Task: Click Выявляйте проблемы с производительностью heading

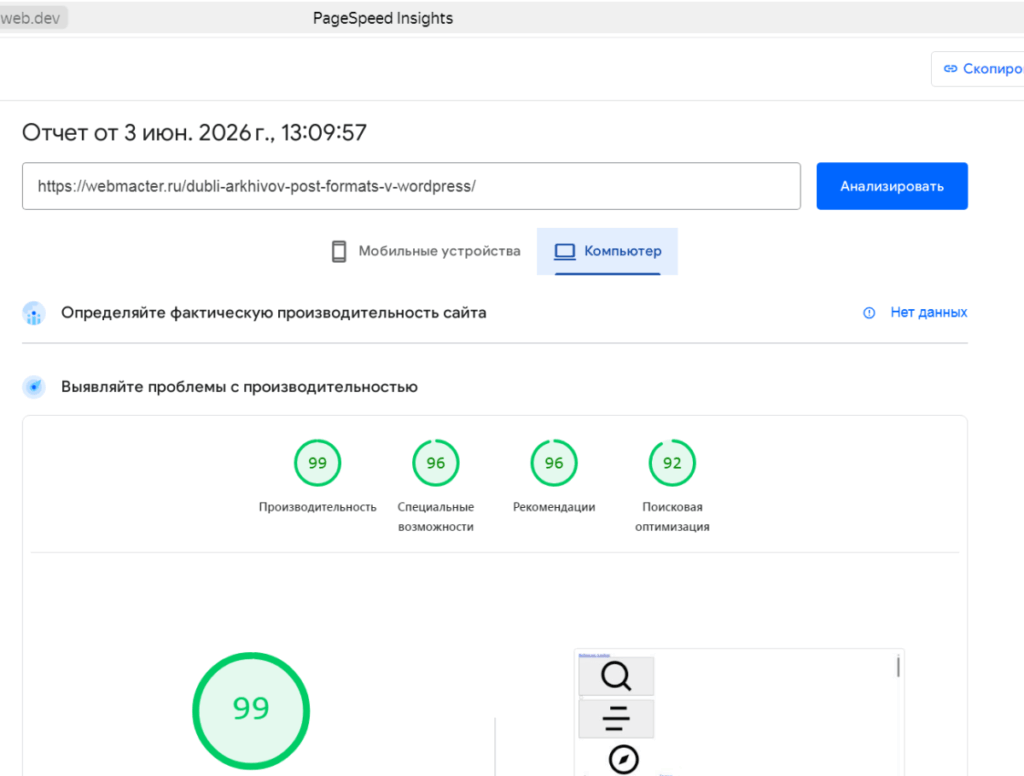Action: coord(240,387)
